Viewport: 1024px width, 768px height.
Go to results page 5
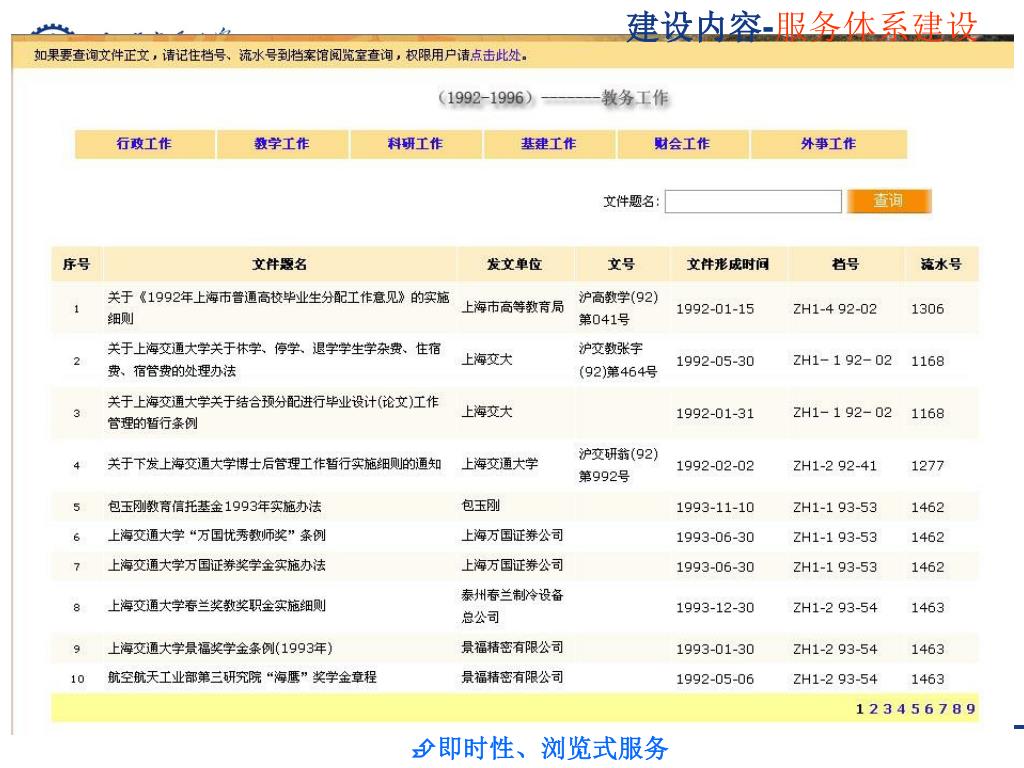(x=915, y=709)
